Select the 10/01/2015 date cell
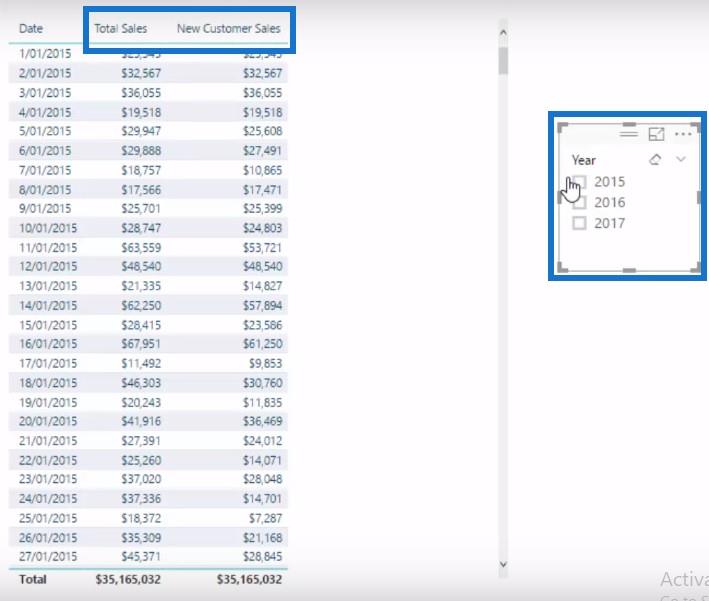This screenshot has width=709, height=601. click(x=48, y=228)
